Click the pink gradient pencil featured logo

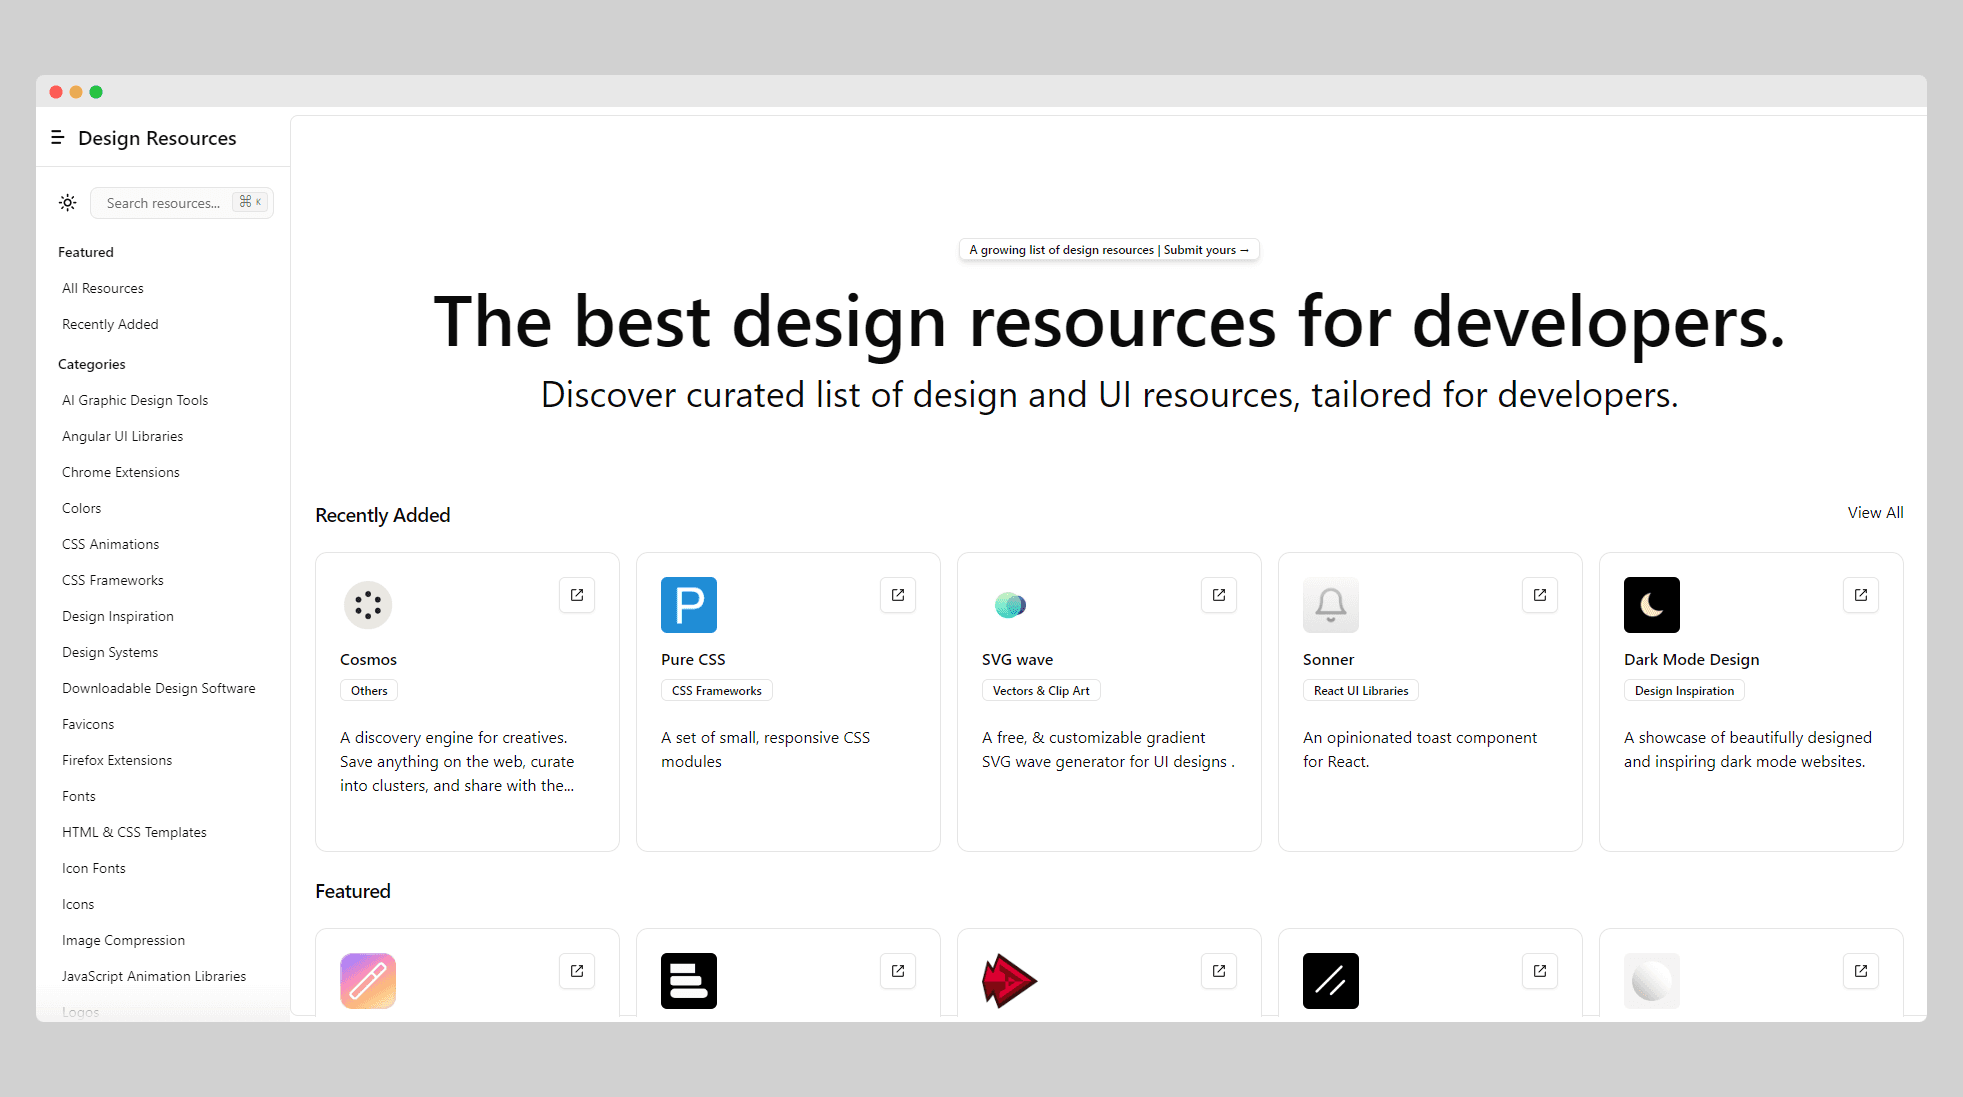coord(368,981)
